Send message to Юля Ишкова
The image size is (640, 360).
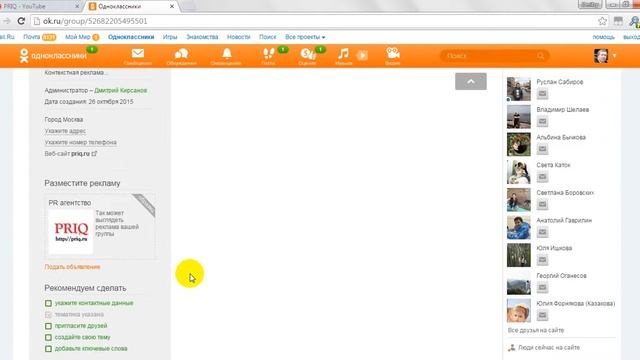[x=542, y=260]
